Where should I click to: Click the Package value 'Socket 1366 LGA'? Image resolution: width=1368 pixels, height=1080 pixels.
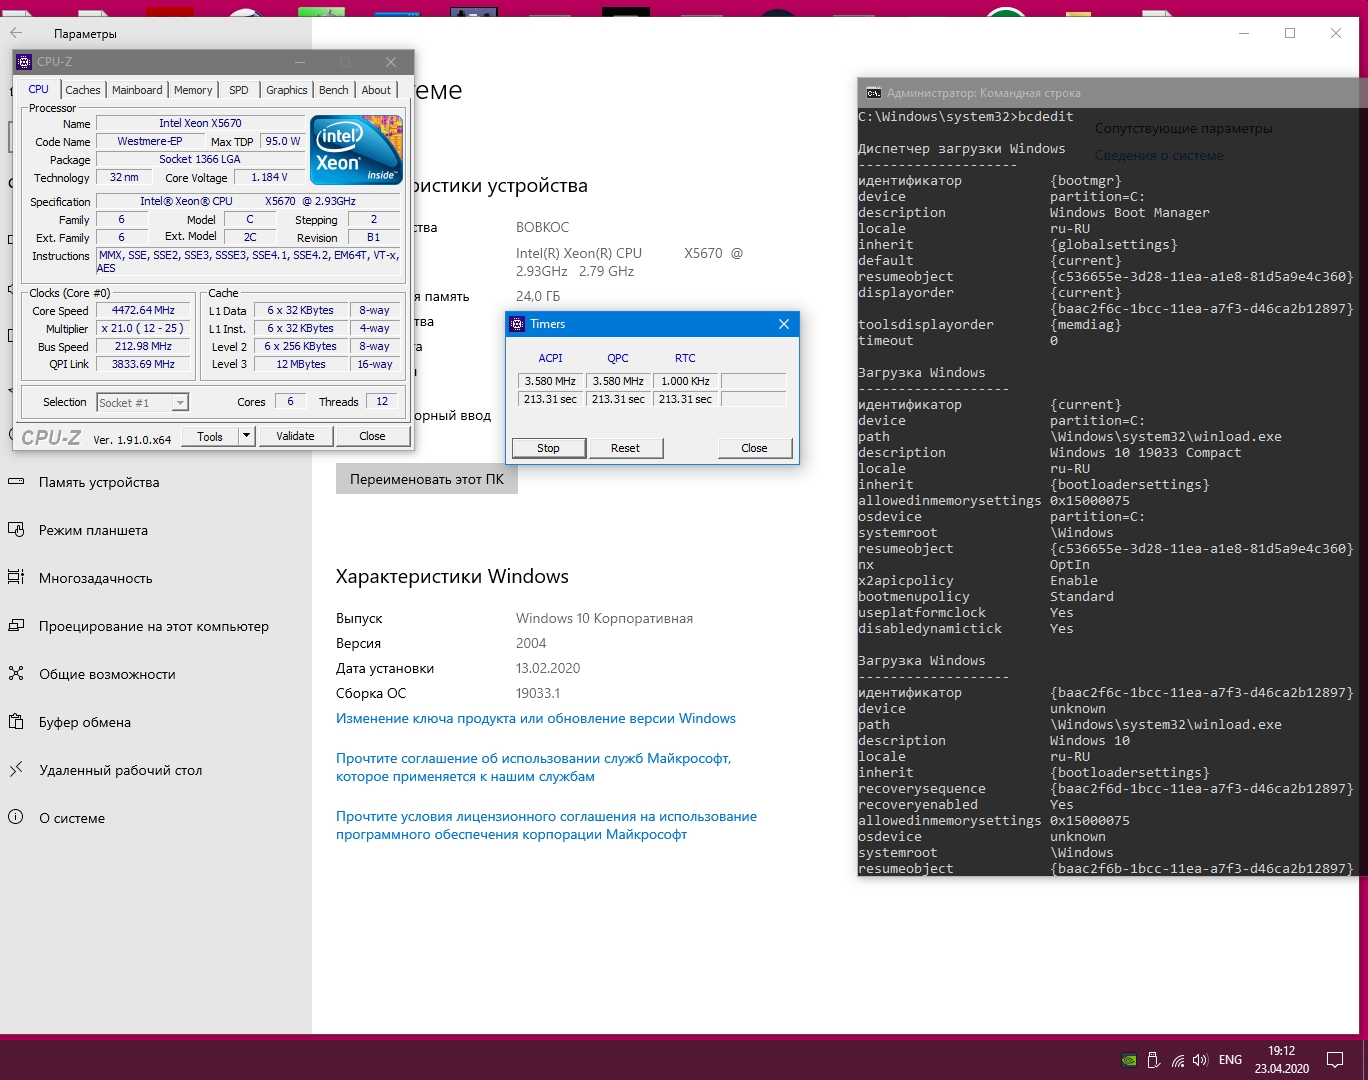[200, 159]
